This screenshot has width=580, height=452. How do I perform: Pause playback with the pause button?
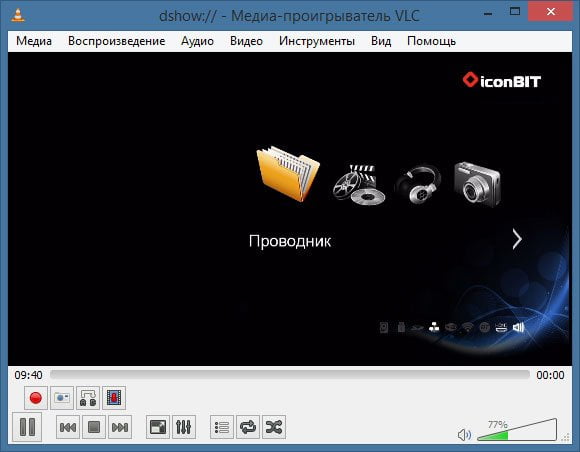tap(27, 427)
